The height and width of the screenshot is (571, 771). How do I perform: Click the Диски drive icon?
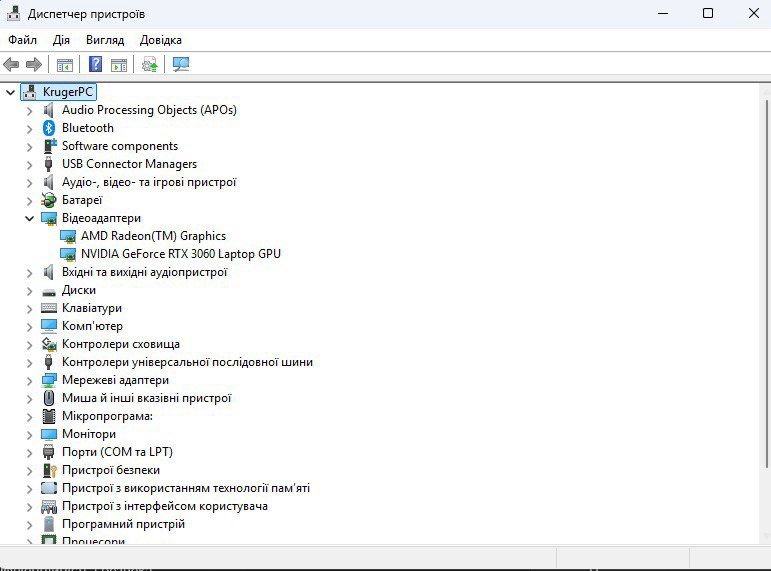coord(49,292)
